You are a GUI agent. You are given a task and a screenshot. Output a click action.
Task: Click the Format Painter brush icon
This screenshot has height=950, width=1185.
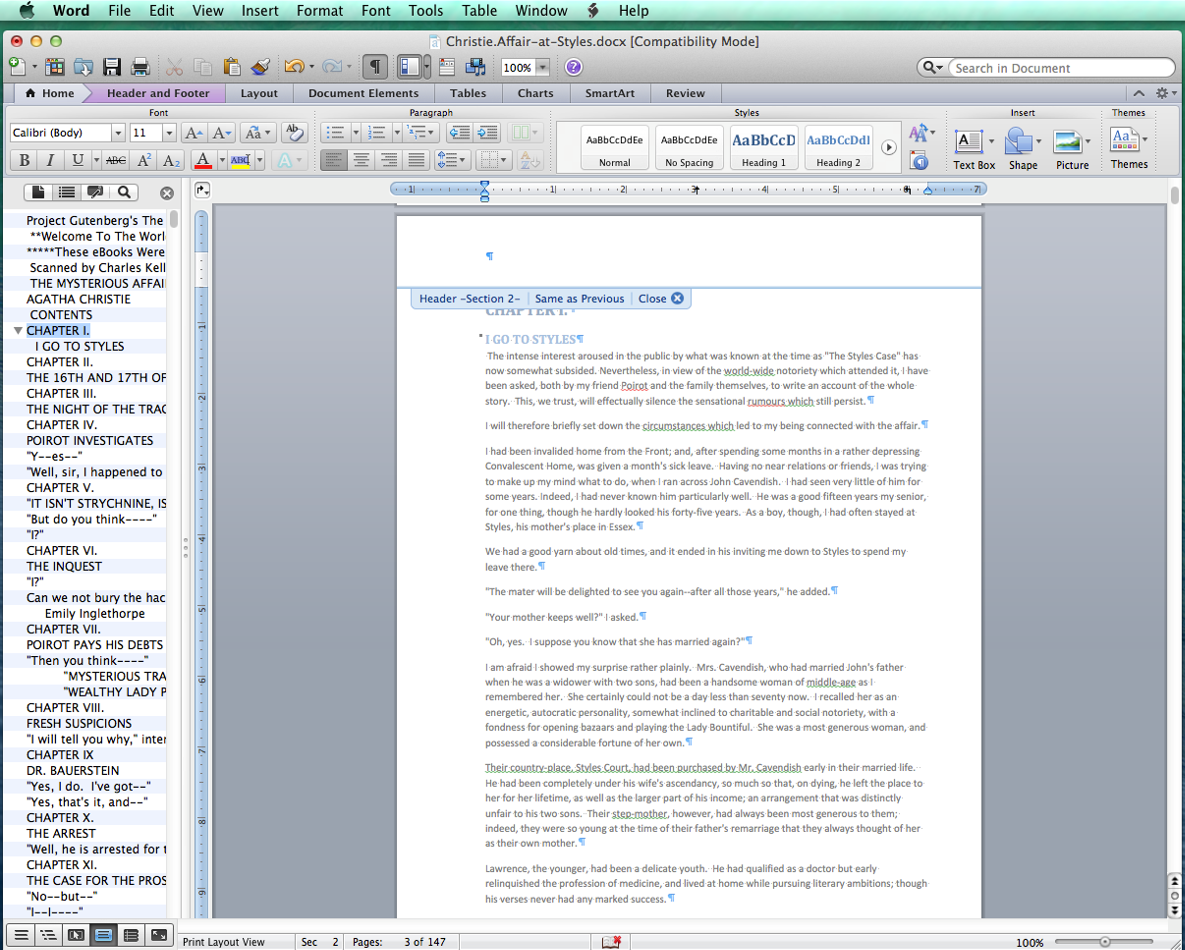(x=260, y=67)
